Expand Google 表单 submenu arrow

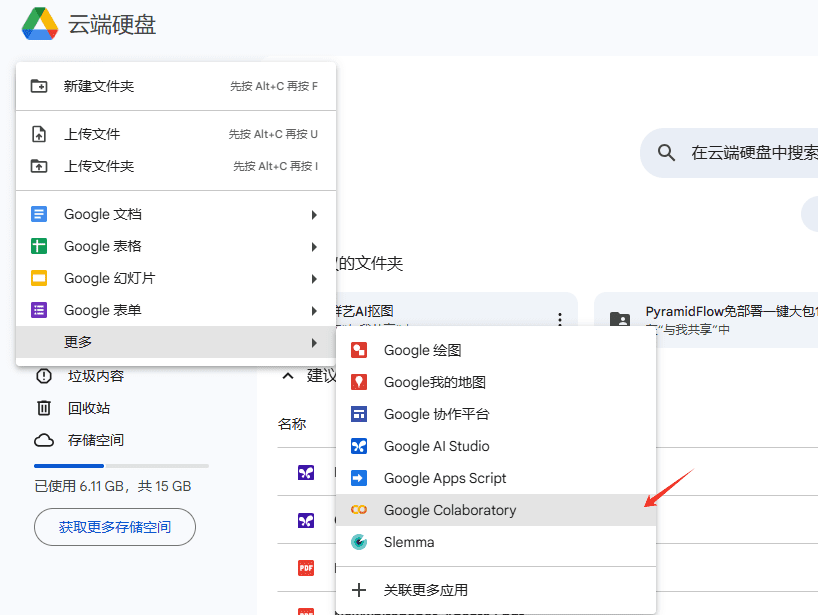click(x=314, y=311)
